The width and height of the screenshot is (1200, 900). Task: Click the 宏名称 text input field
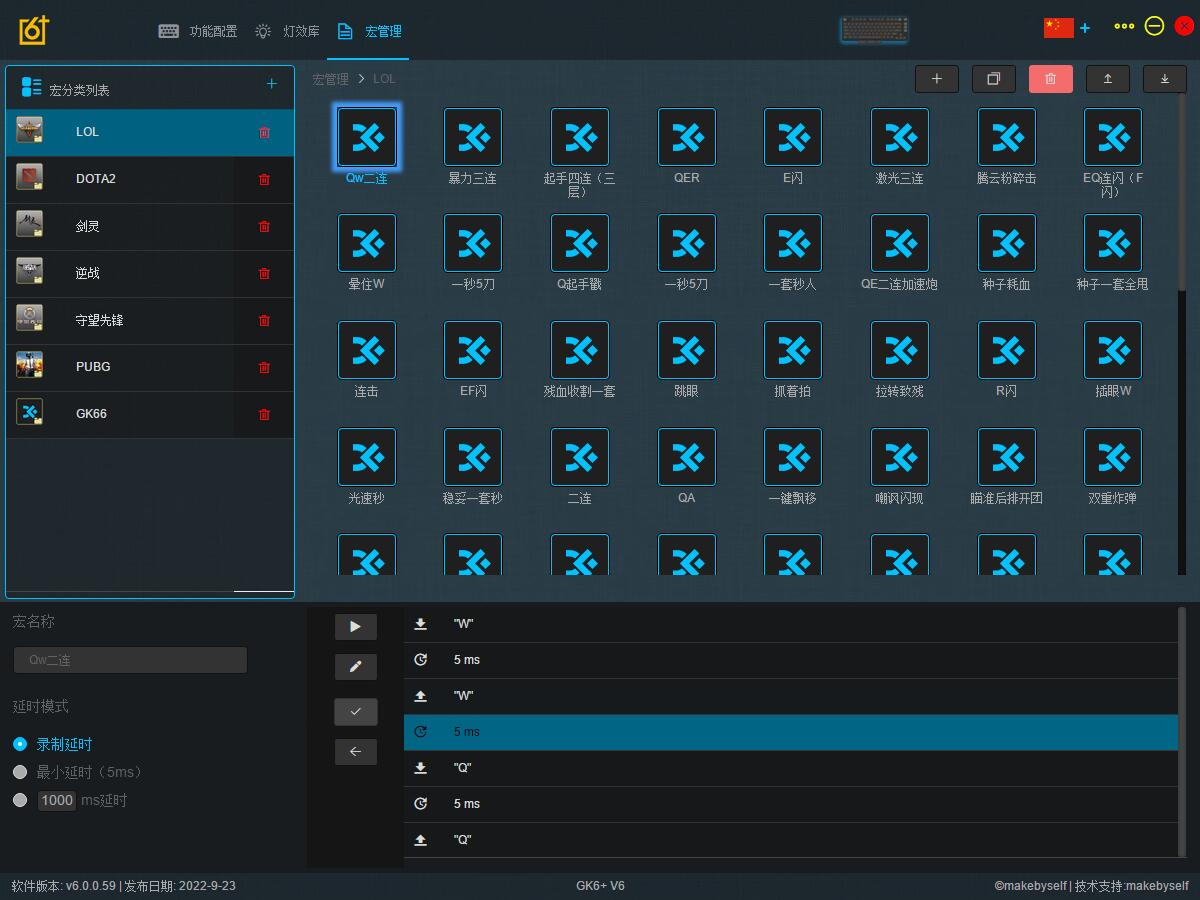(x=130, y=660)
